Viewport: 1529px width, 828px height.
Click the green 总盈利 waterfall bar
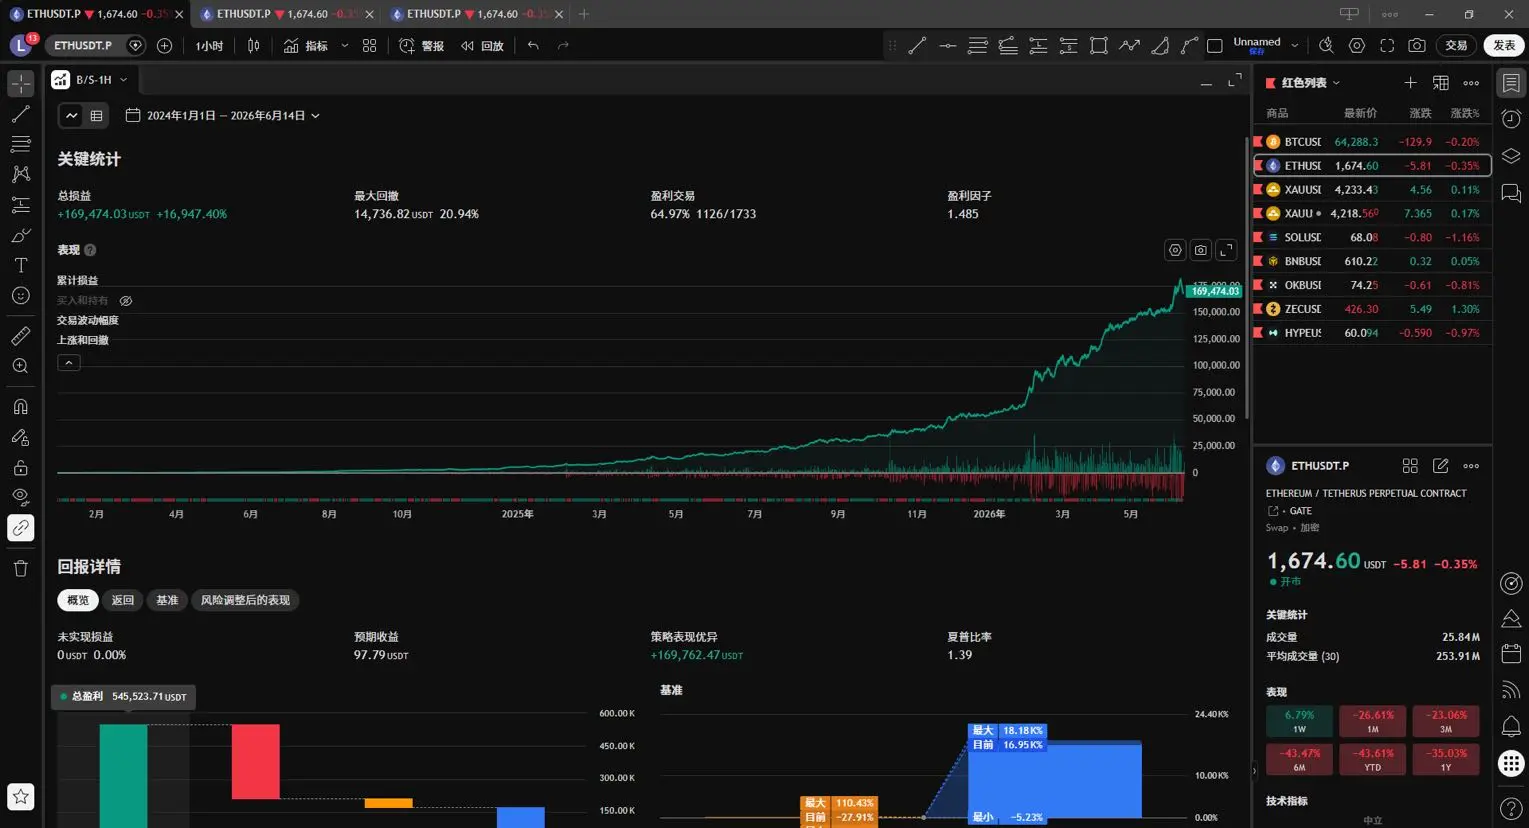[123, 776]
